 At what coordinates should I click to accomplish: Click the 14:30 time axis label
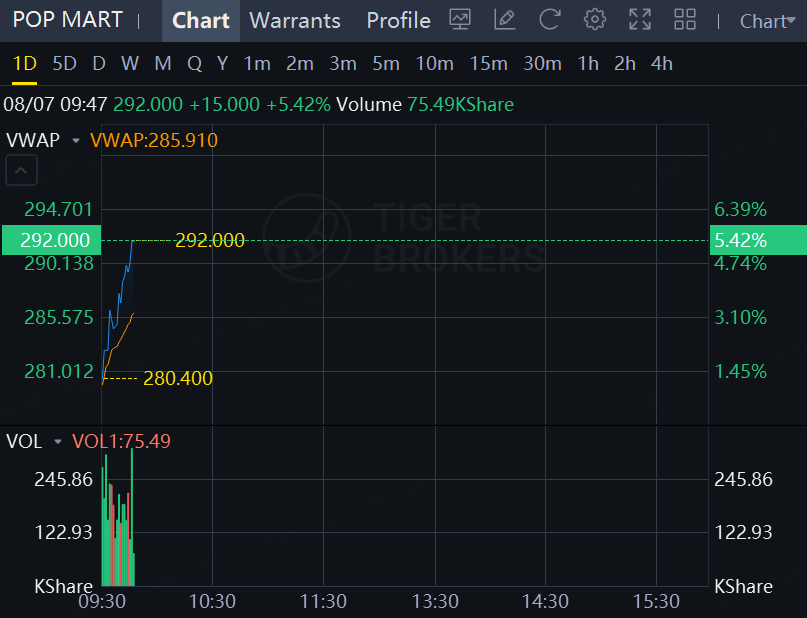(546, 602)
